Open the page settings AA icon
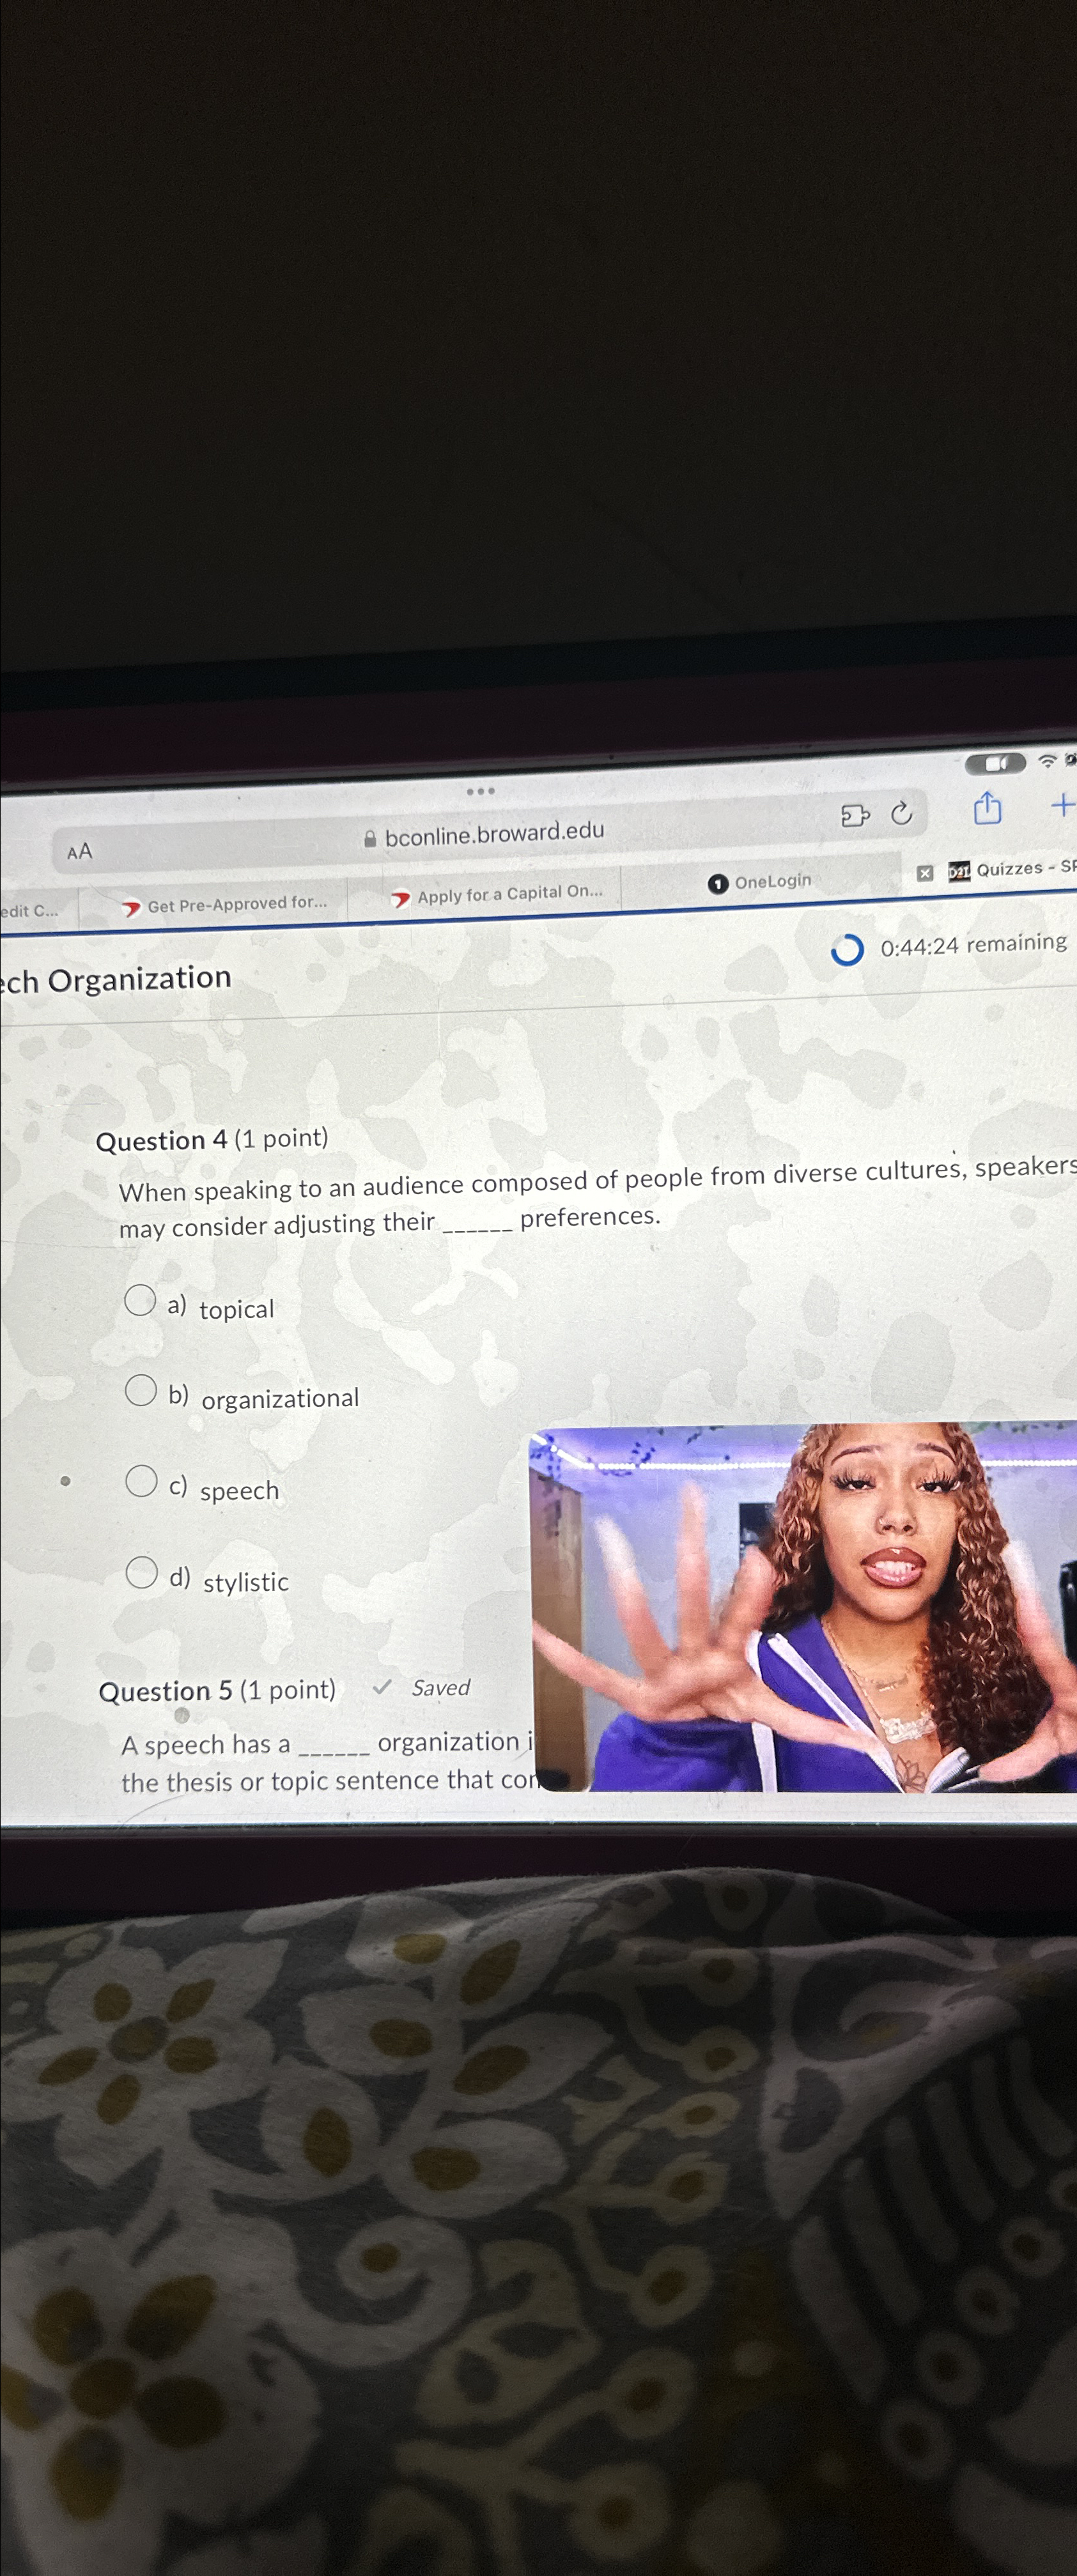Viewport: 1077px width, 2576px height. [x=80, y=851]
